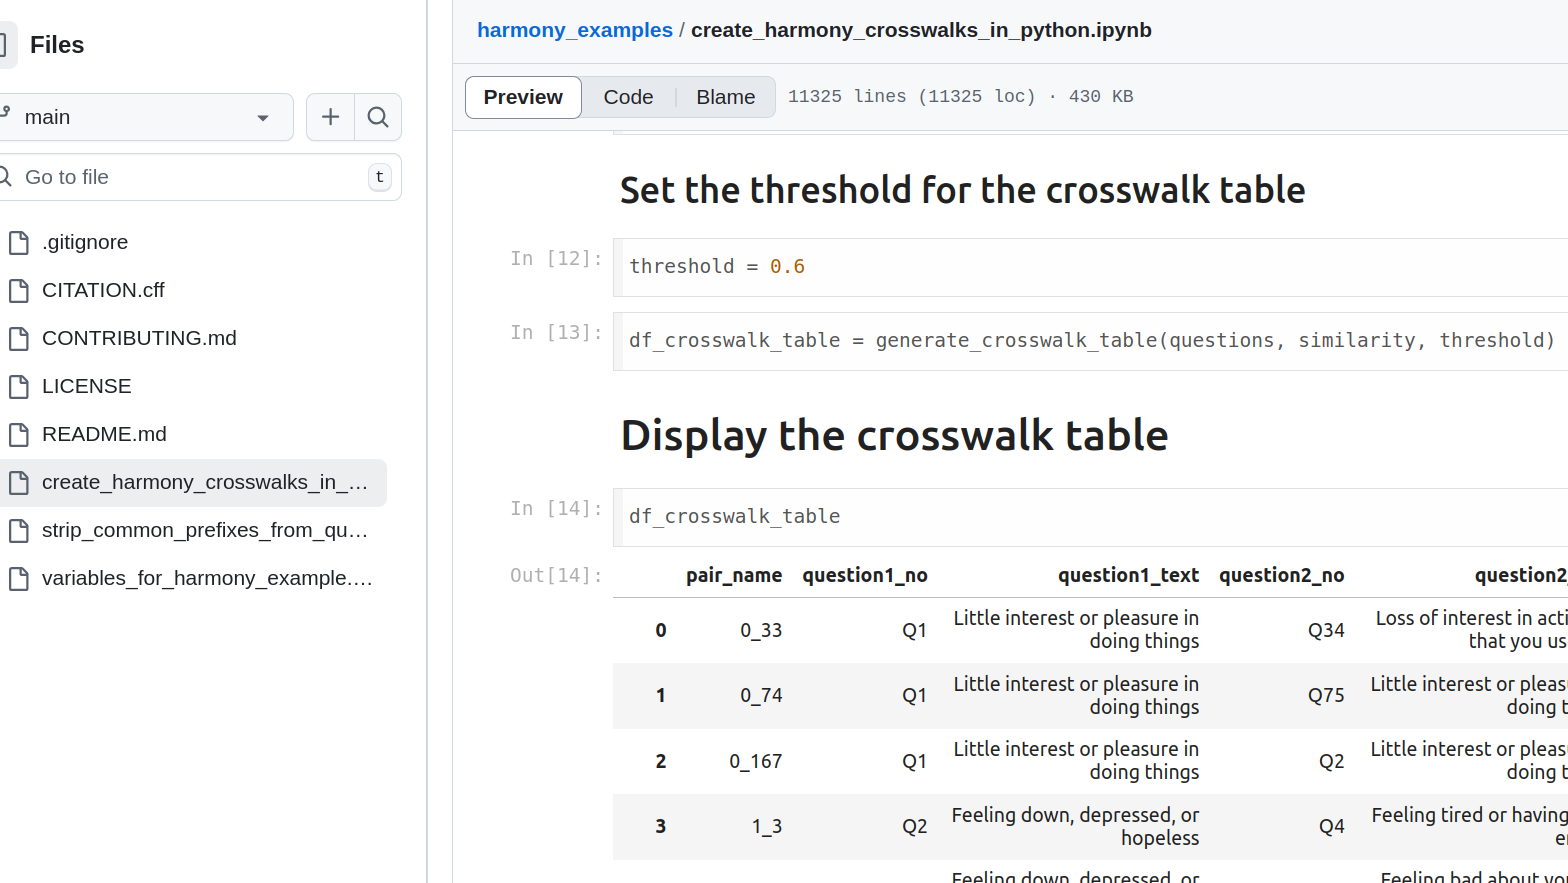
Task: Open CONTRIBUTING.md file
Action: (x=139, y=338)
